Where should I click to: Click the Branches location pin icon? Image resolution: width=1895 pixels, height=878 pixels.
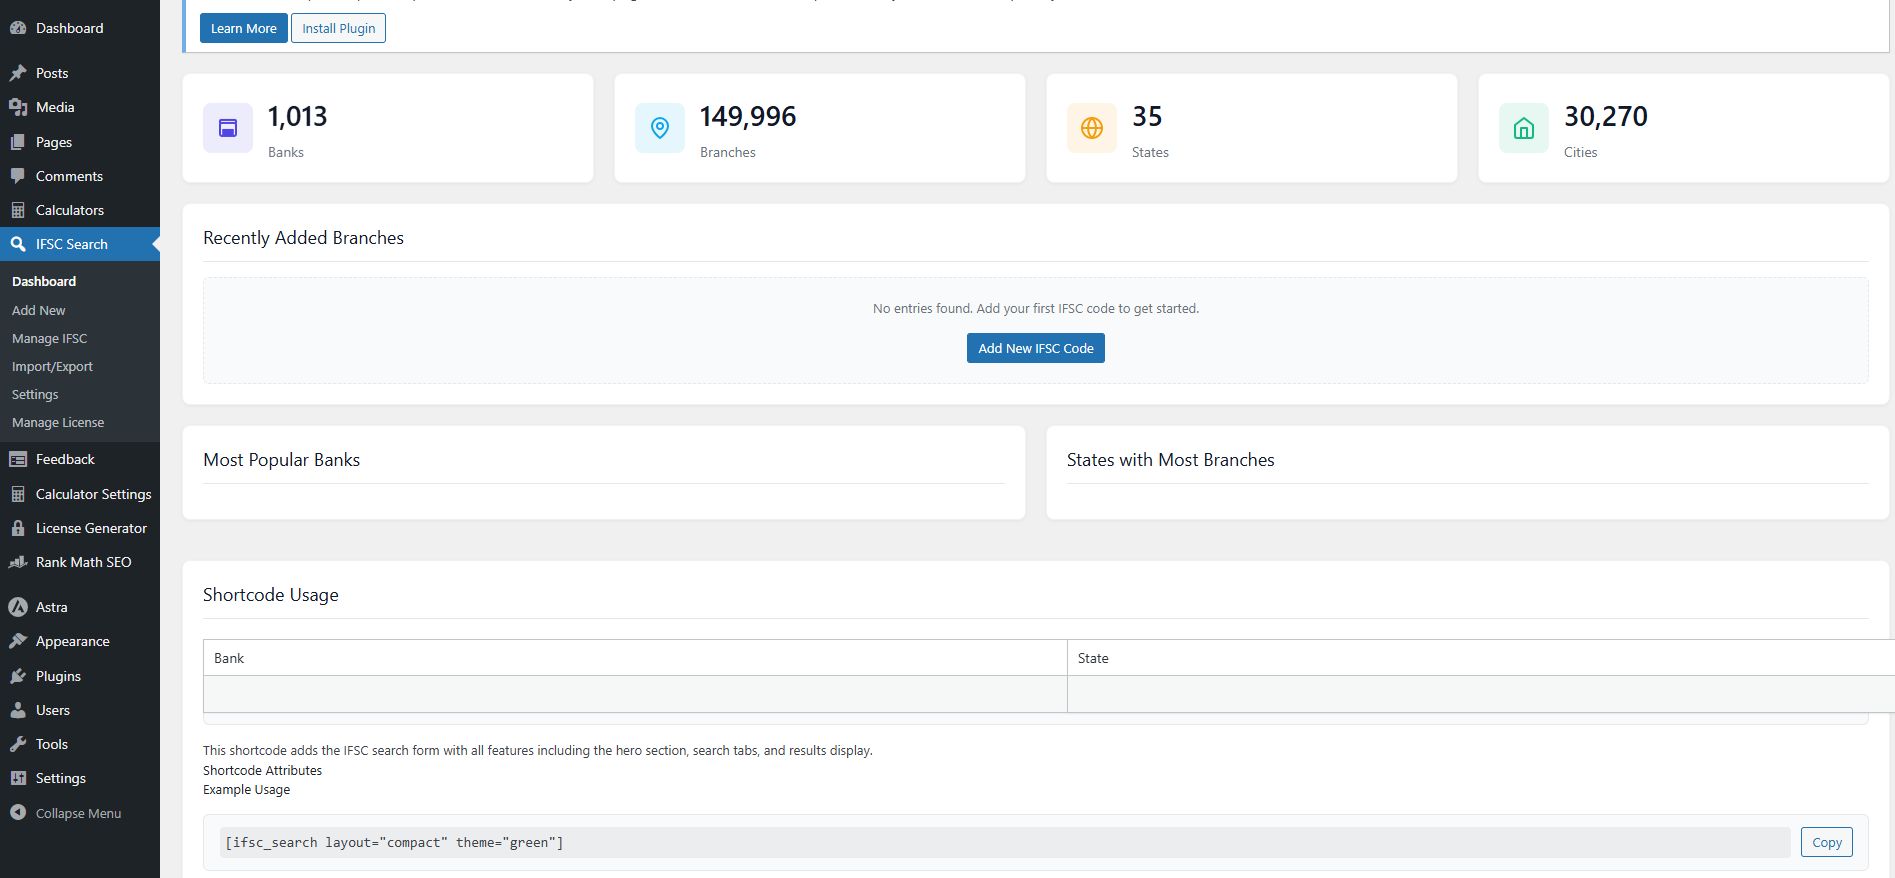coord(660,128)
